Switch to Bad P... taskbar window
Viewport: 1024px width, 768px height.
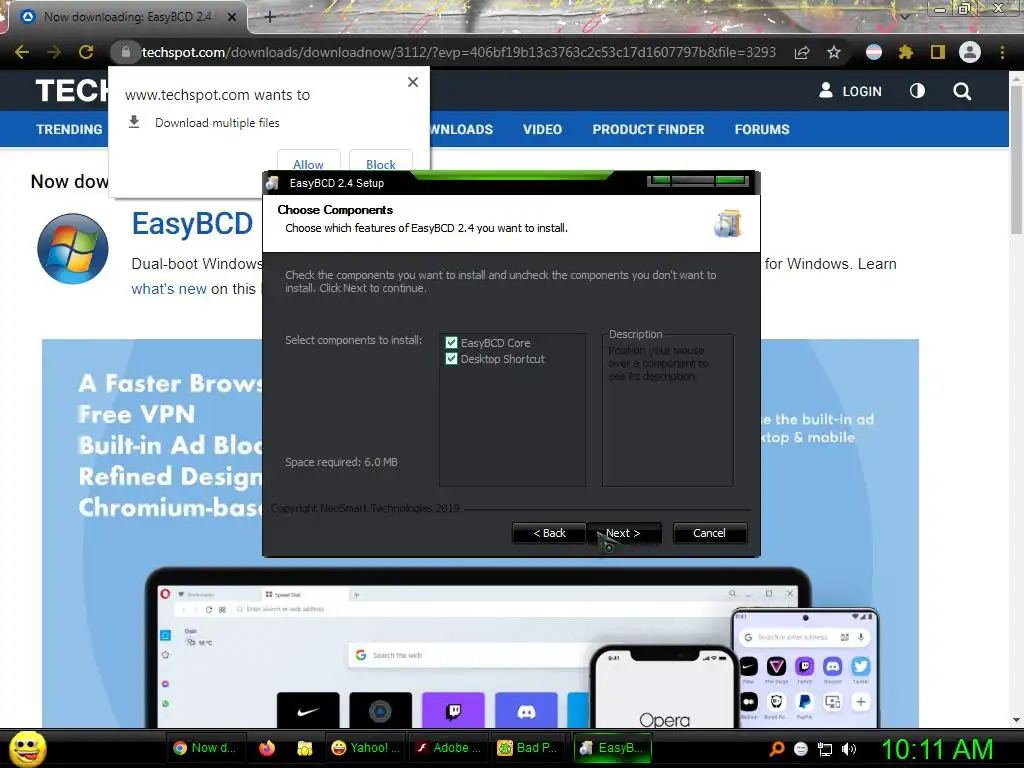pos(528,748)
